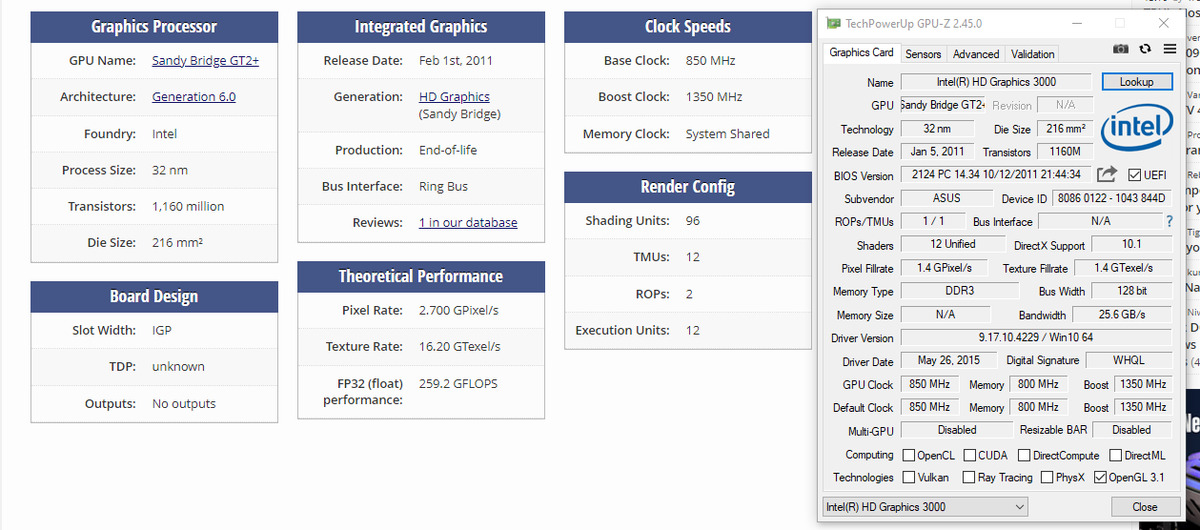This screenshot has height=530, width=1200.
Task: Take a GPU-Z screenshot with the camera icon
Action: (1121, 49)
